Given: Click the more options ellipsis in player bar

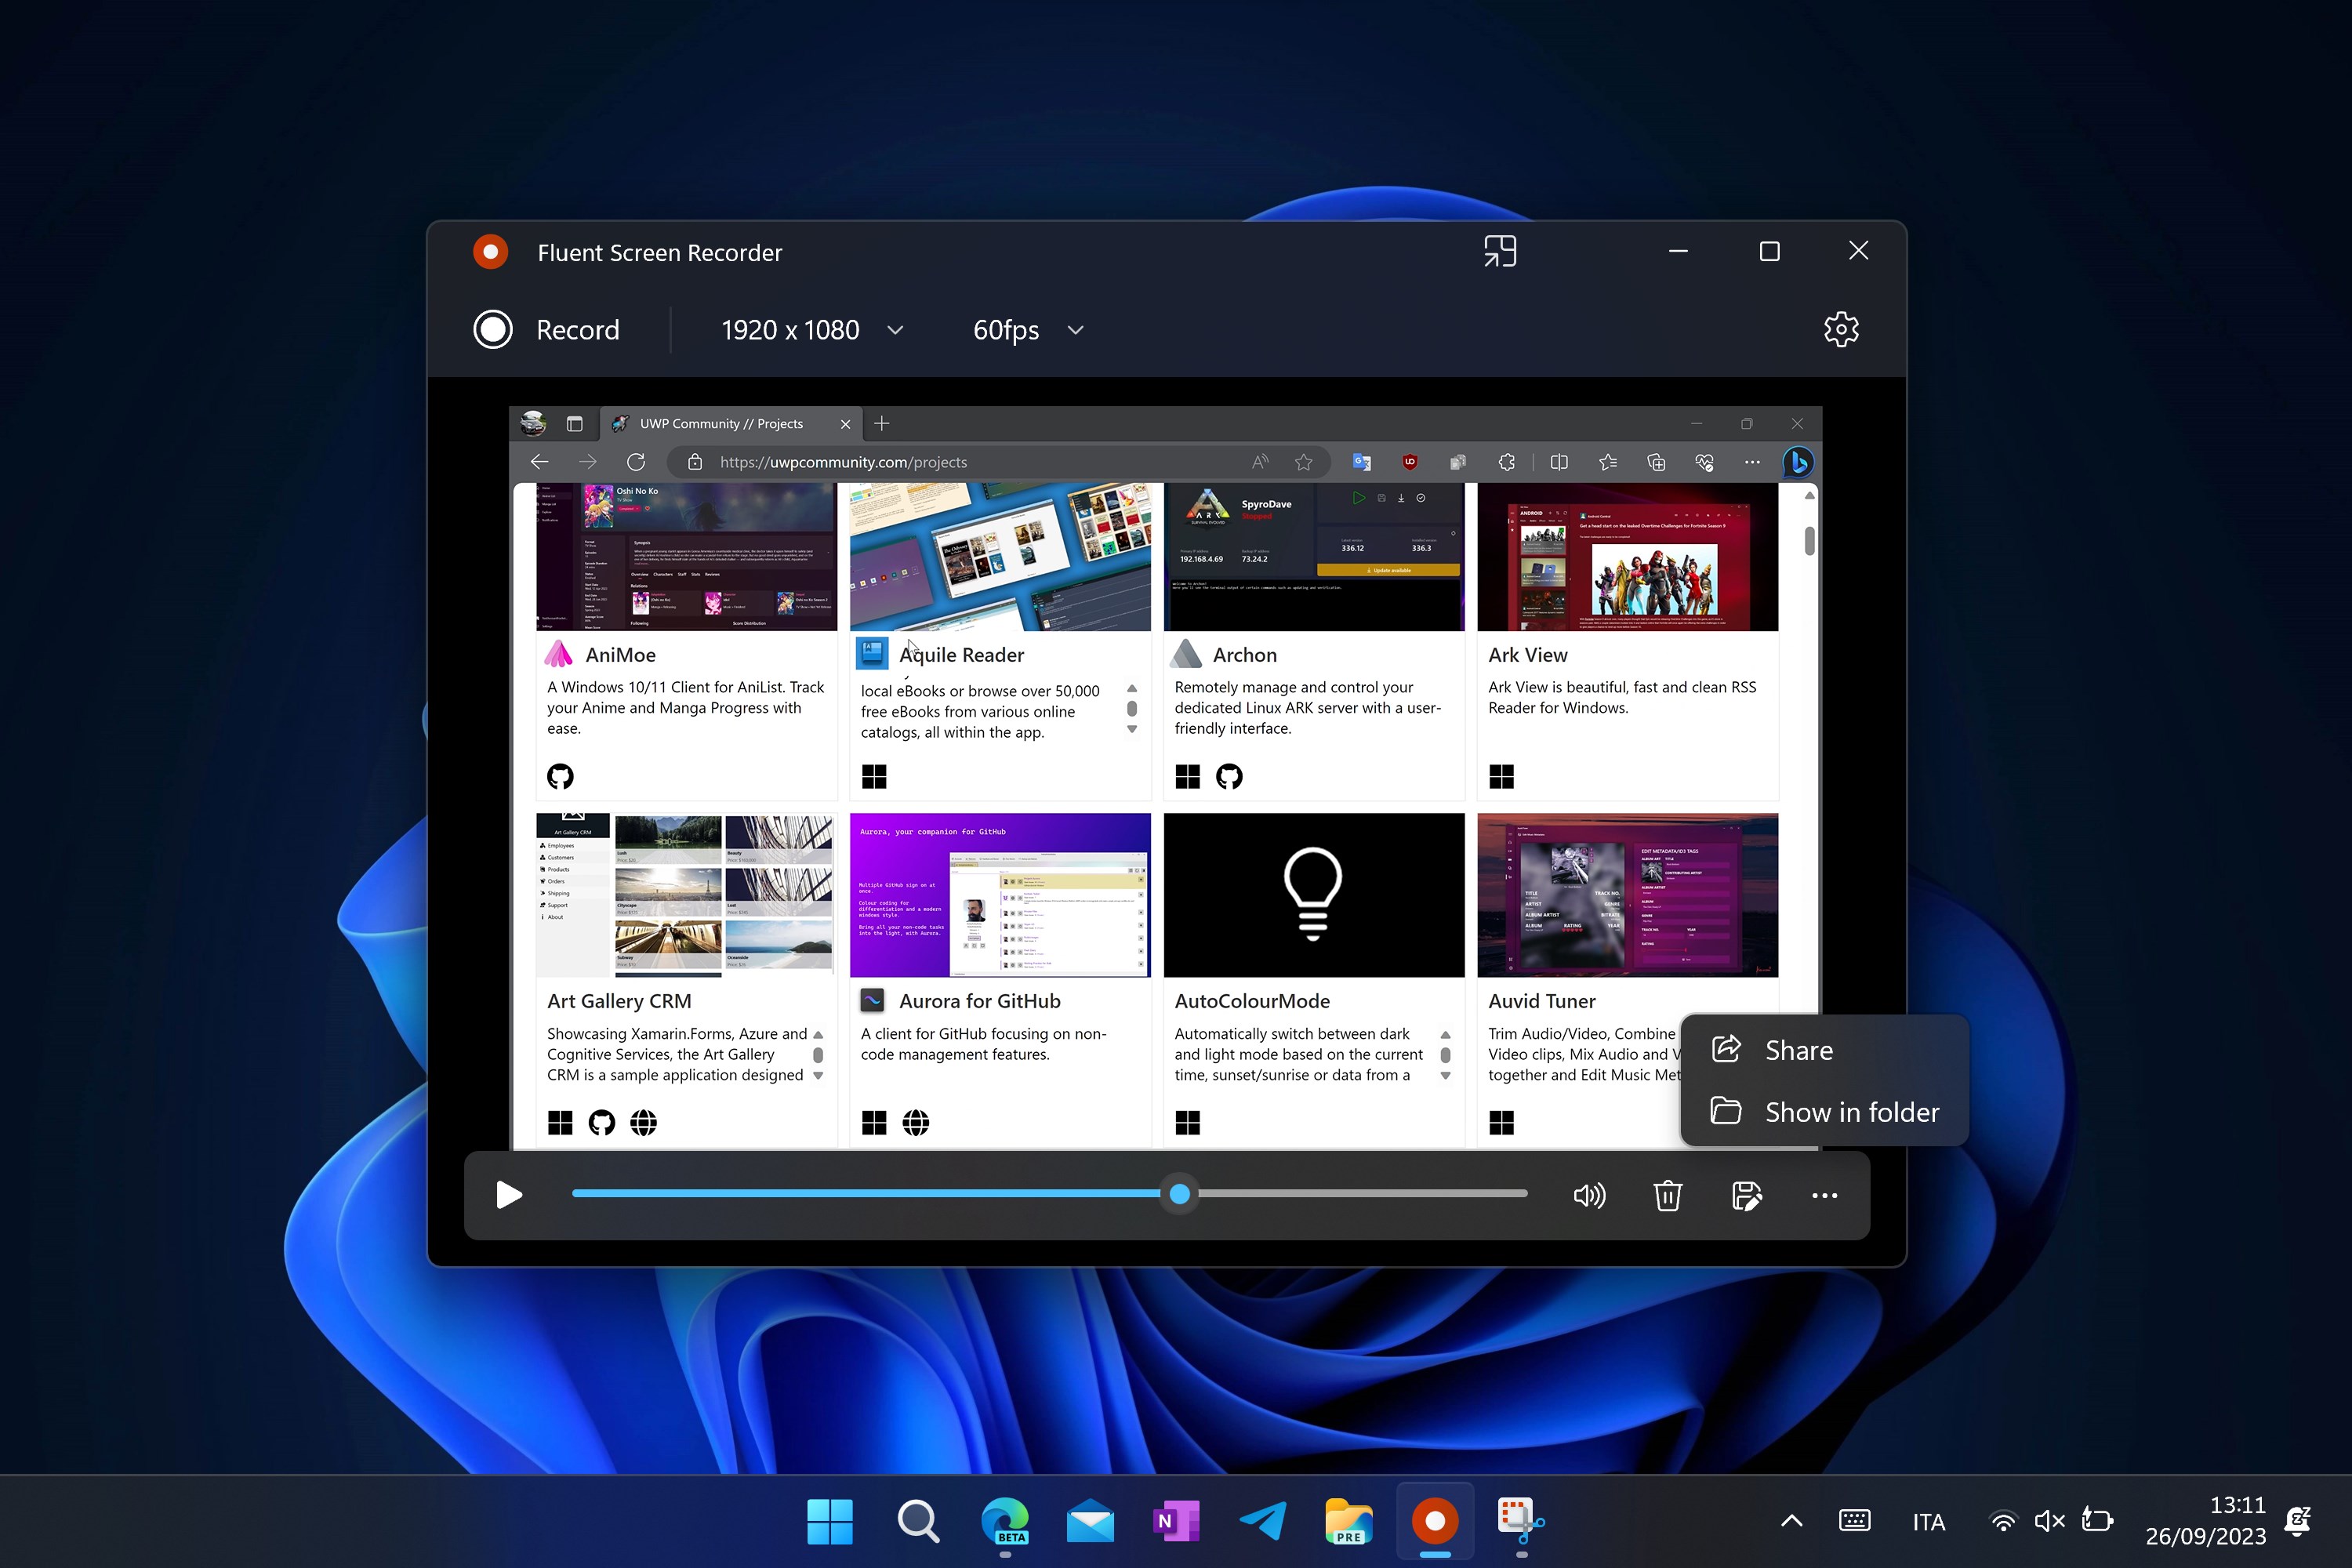Looking at the screenshot, I should (x=1824, y=1195).
